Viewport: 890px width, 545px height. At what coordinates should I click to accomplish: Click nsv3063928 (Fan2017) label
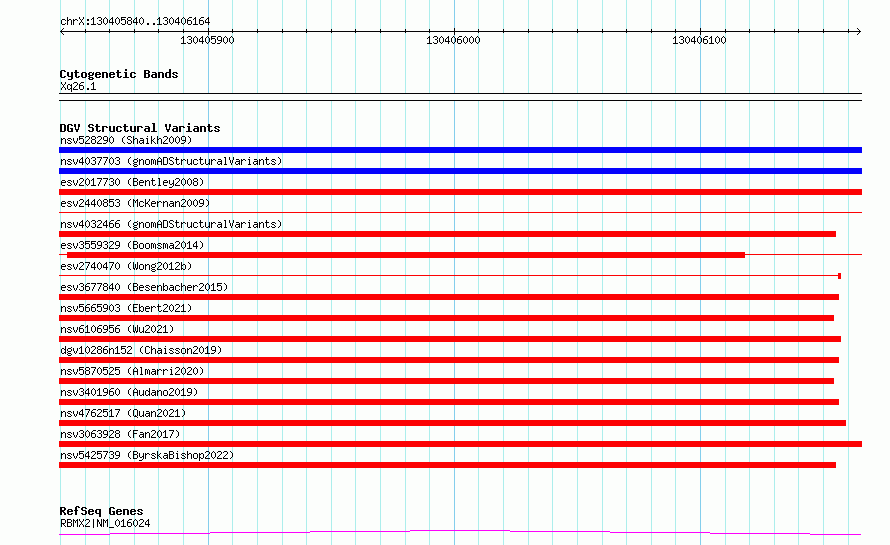click(120, 434)
